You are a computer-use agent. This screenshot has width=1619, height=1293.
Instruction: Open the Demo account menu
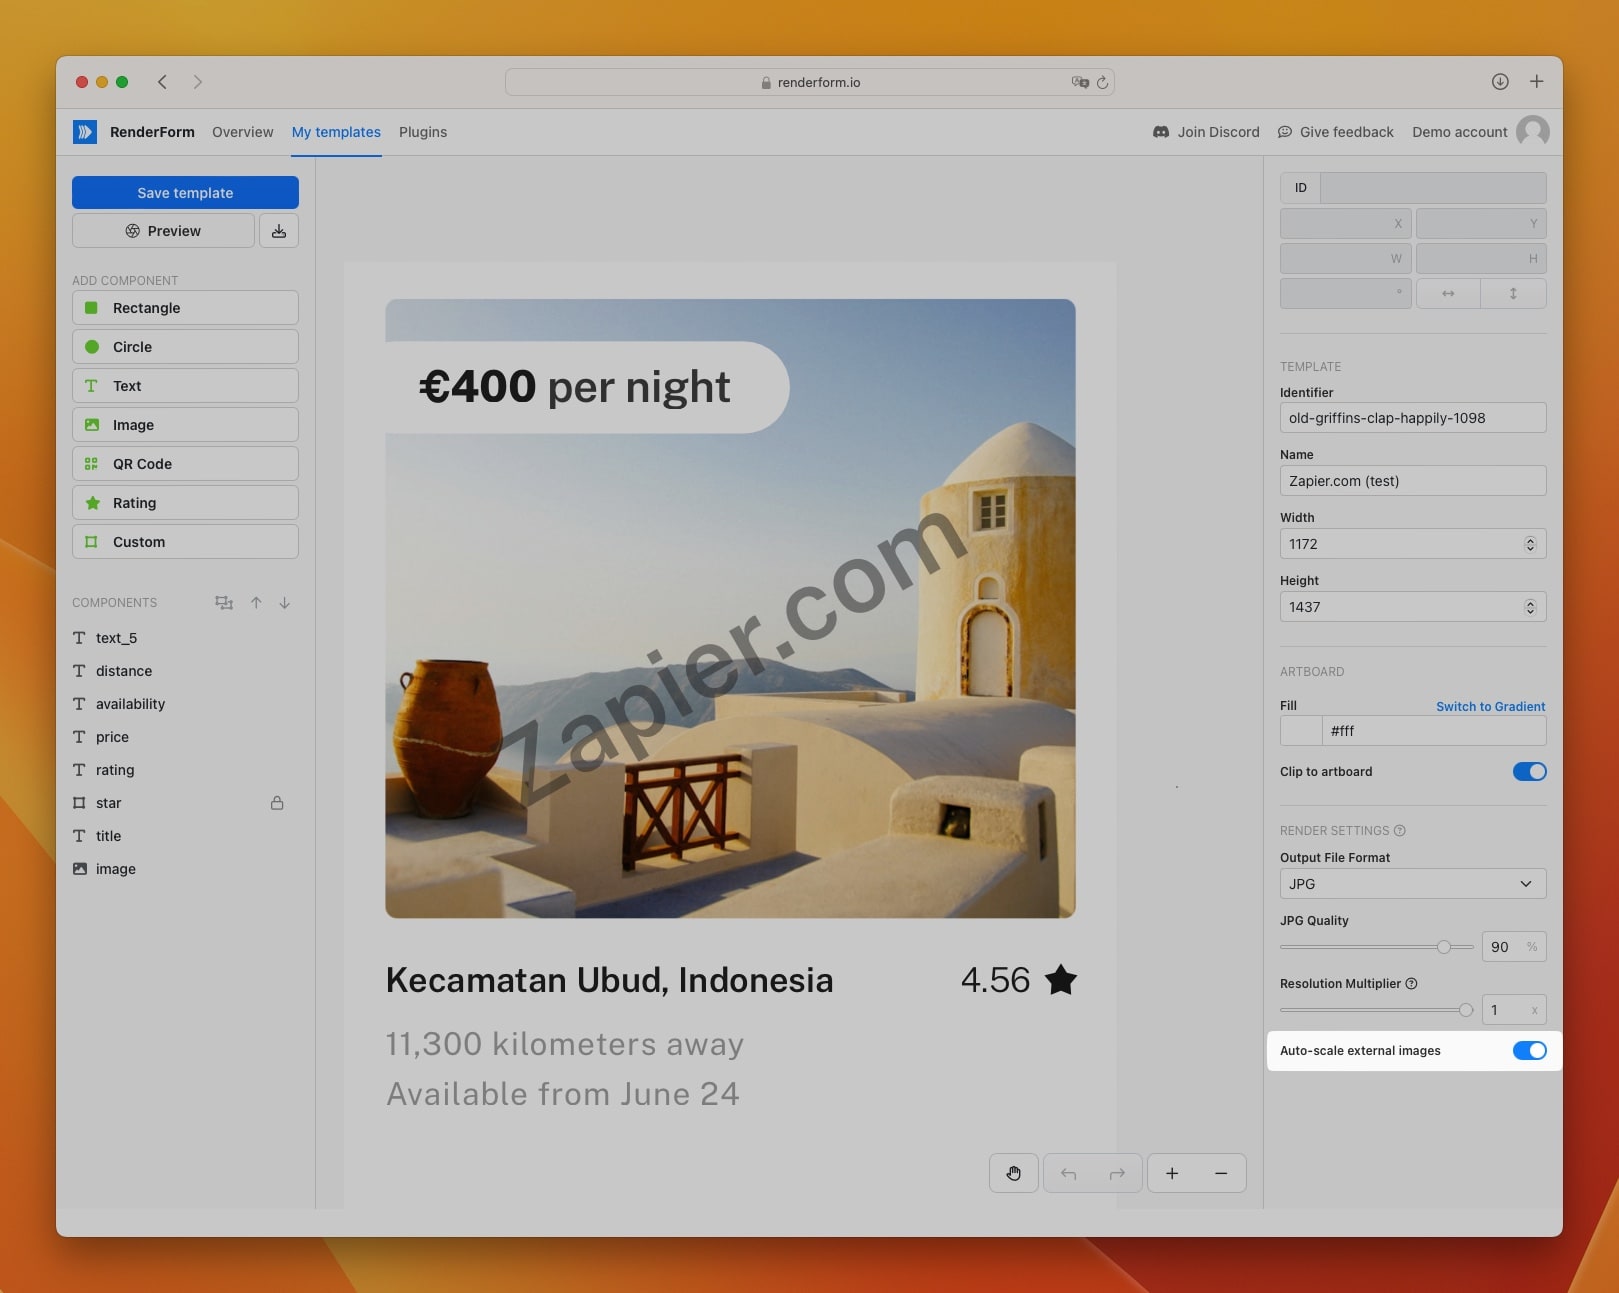(x=1459, y=132)
